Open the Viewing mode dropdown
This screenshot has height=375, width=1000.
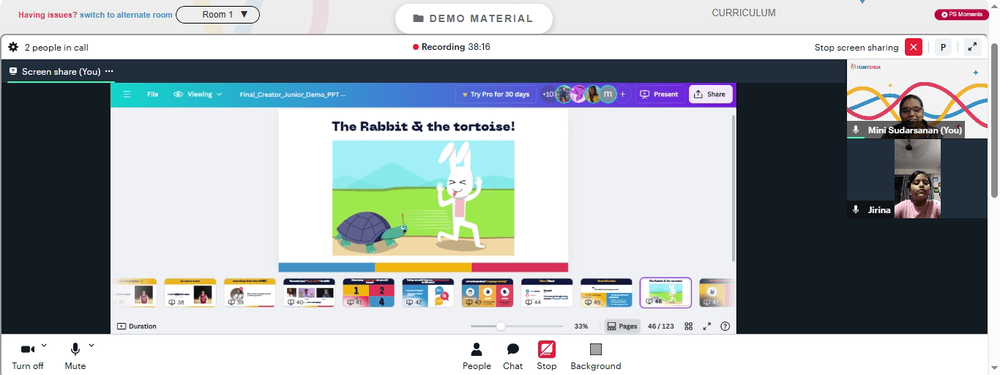[x=198, y=94]
